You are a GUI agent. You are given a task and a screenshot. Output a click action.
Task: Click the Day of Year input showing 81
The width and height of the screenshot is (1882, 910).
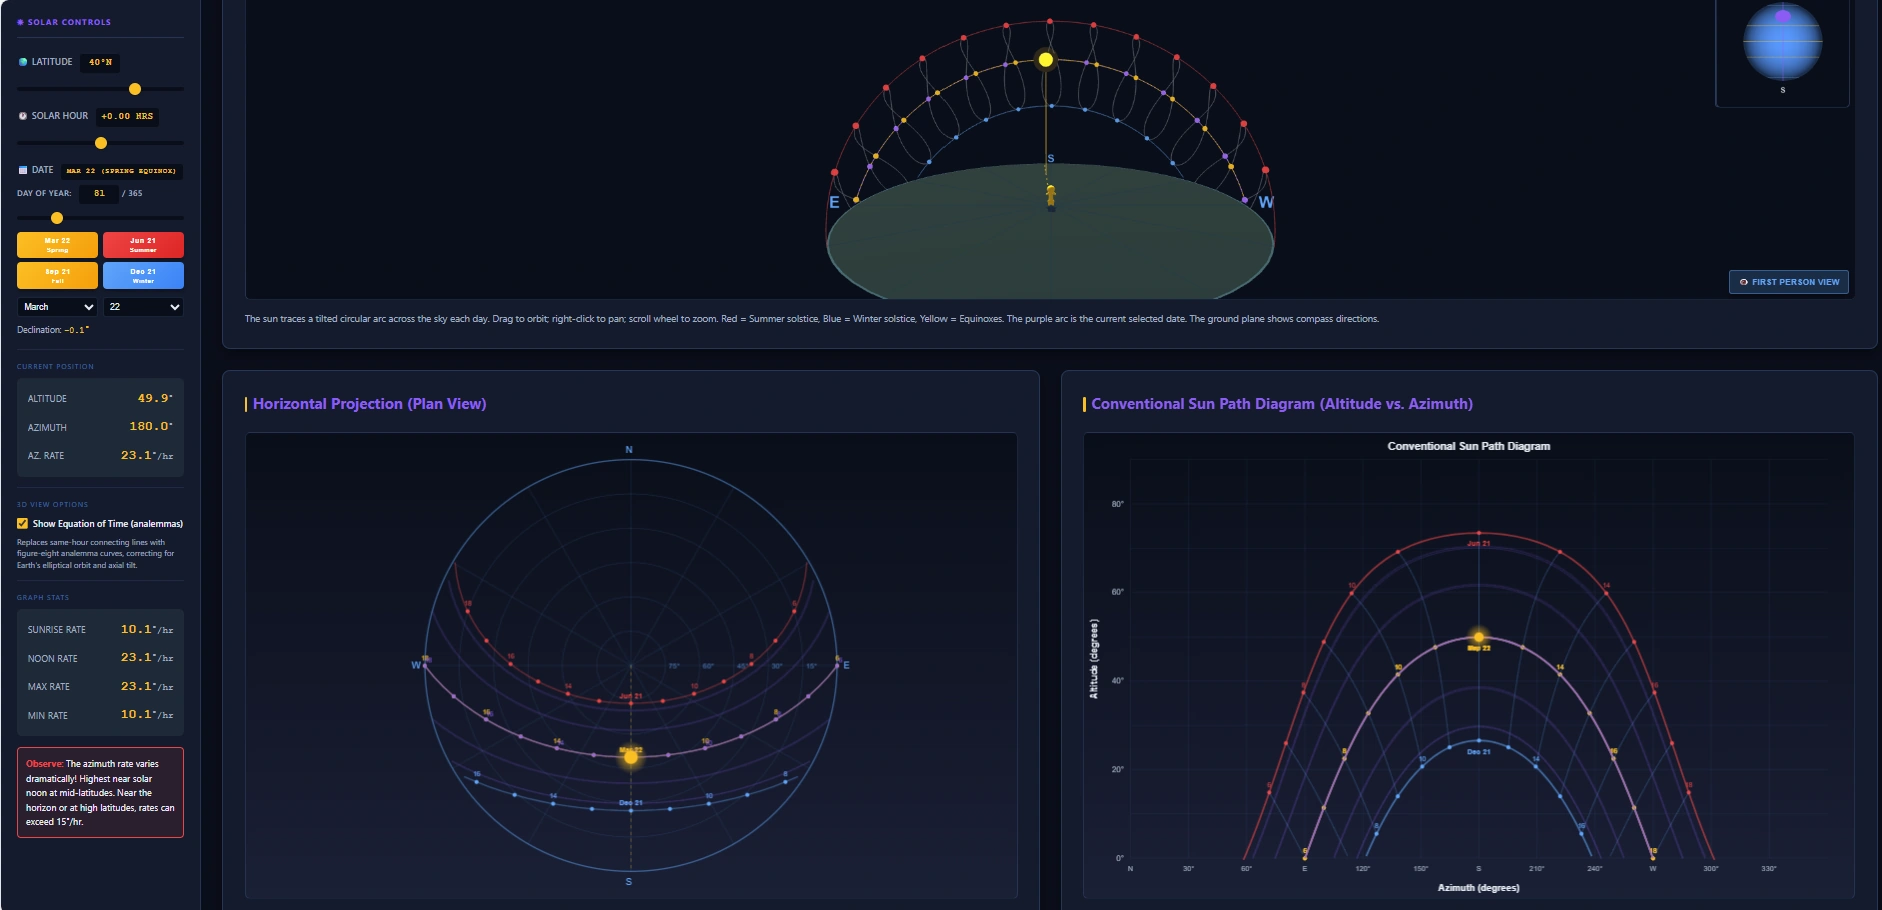coord(99,194)
